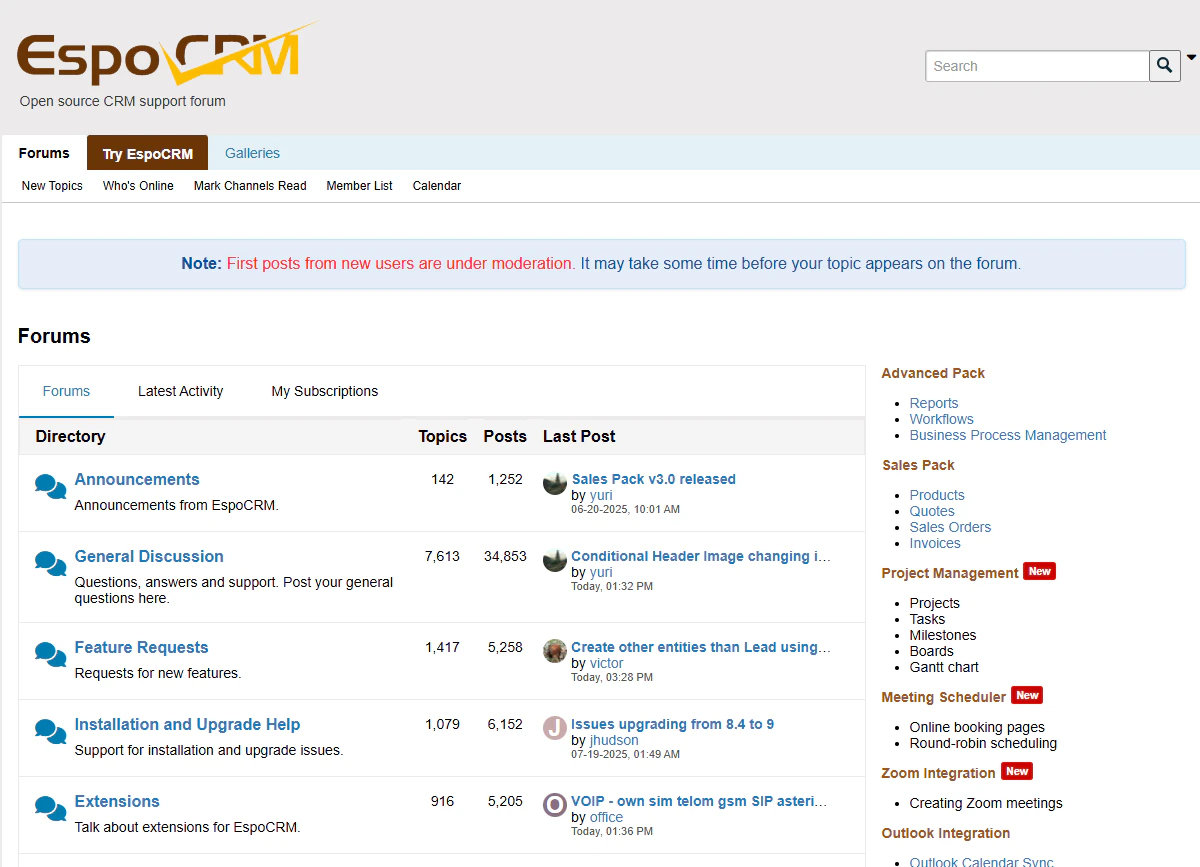
Task: Click the '34,853' posts count
Action: tap(505, 556)
